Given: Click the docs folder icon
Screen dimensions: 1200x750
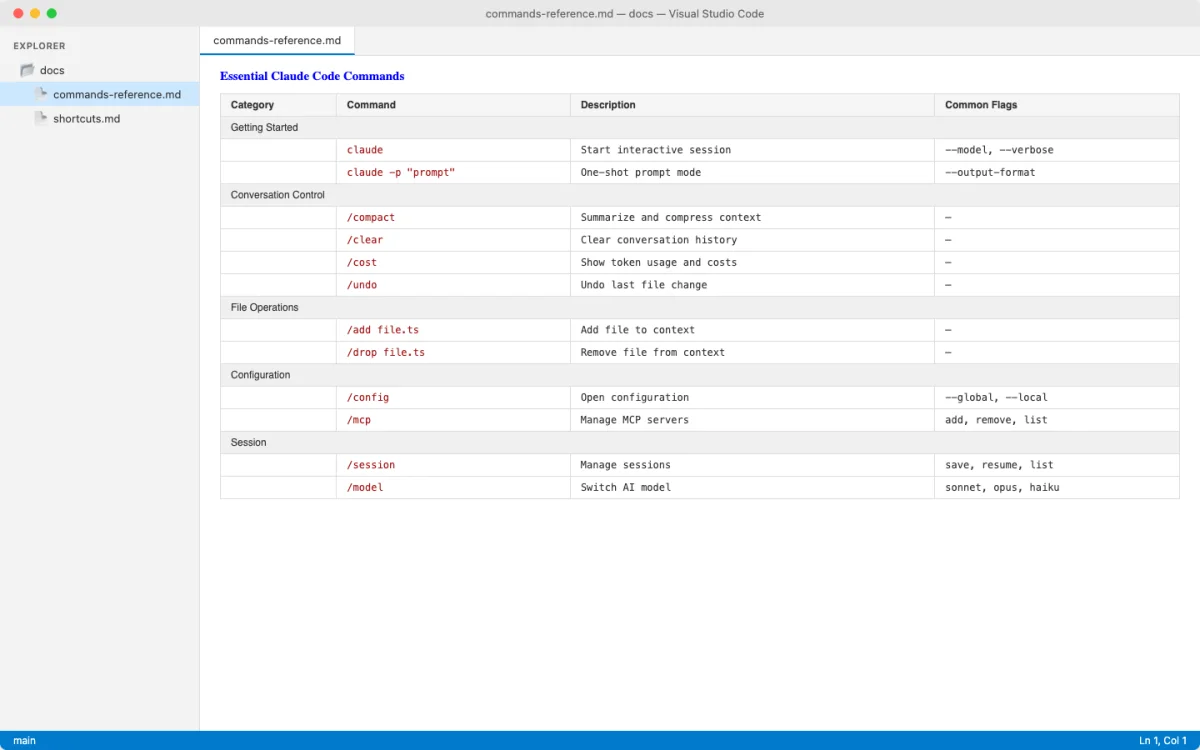Looking at the screenshot, I should tap(27, 70).
